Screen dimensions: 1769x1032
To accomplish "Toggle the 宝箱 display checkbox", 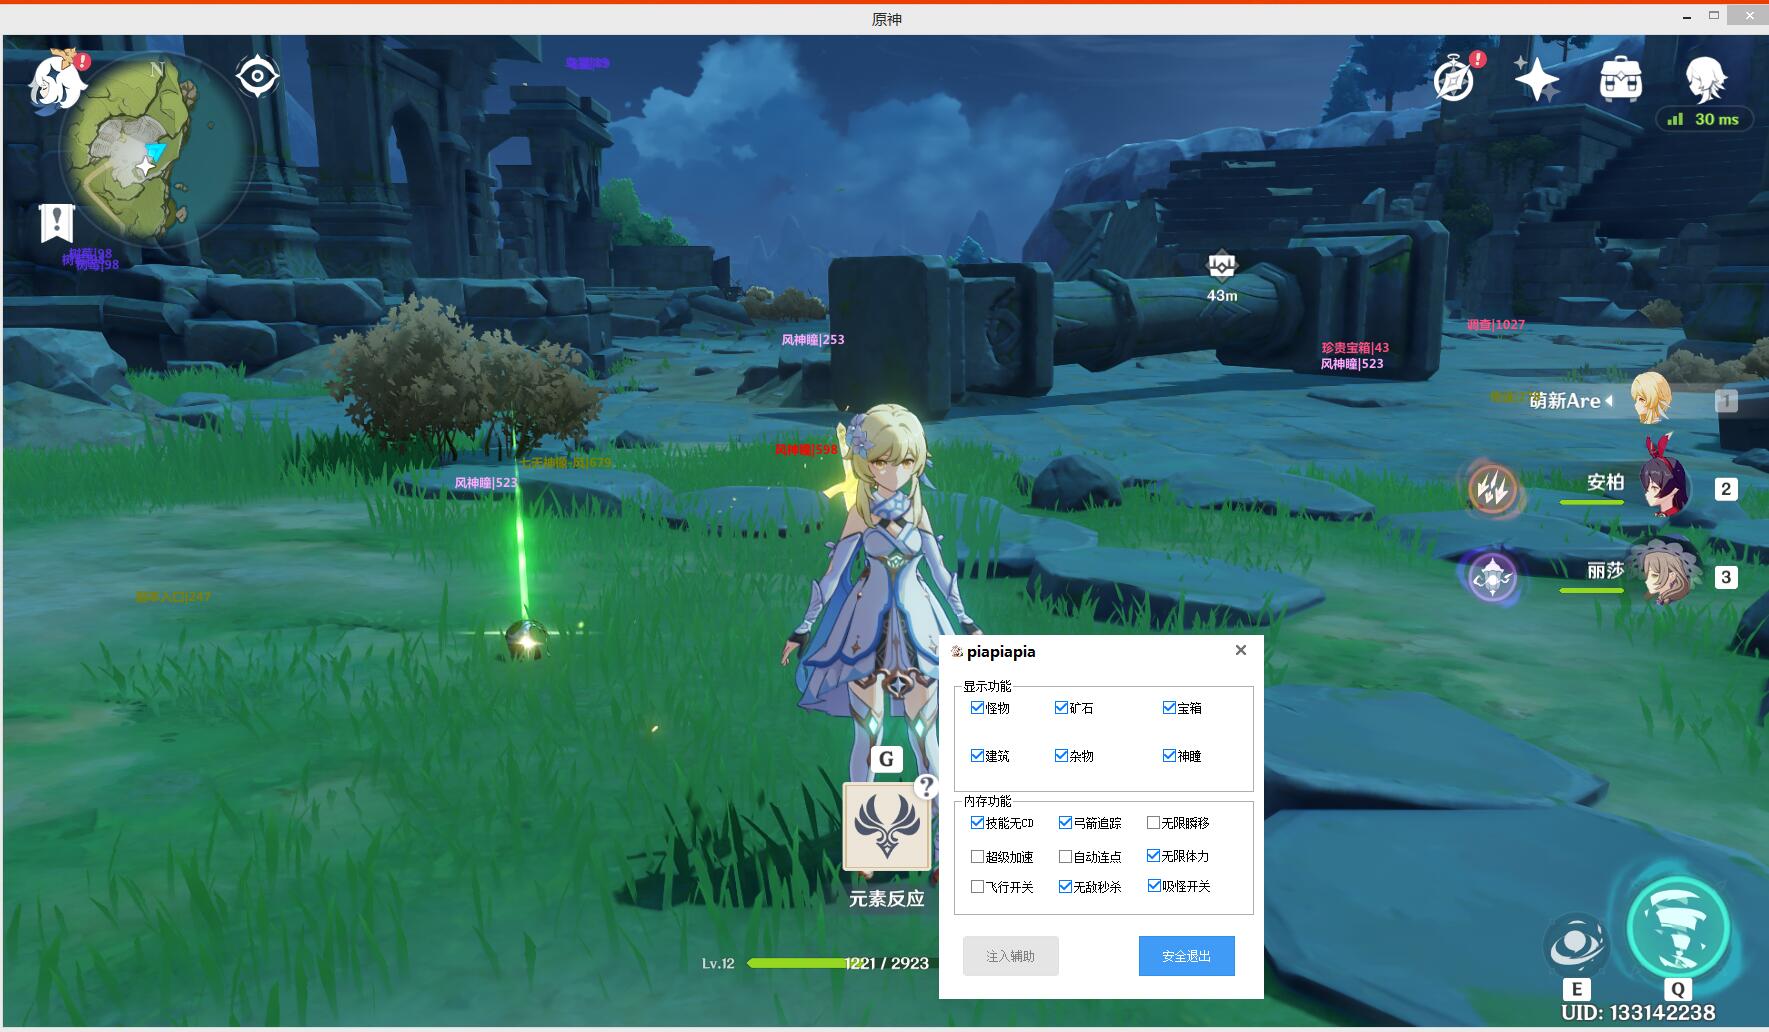I will [1170, 707].
